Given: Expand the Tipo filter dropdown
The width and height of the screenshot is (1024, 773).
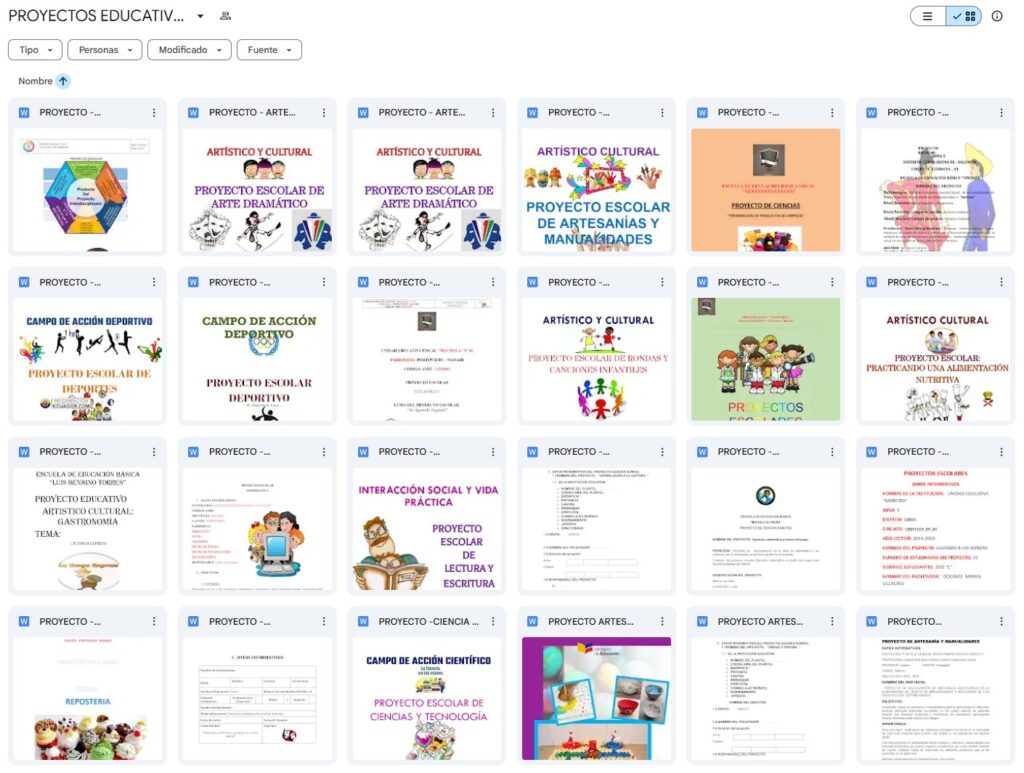Looking at the screenshot, I should [x=35, y=50].
